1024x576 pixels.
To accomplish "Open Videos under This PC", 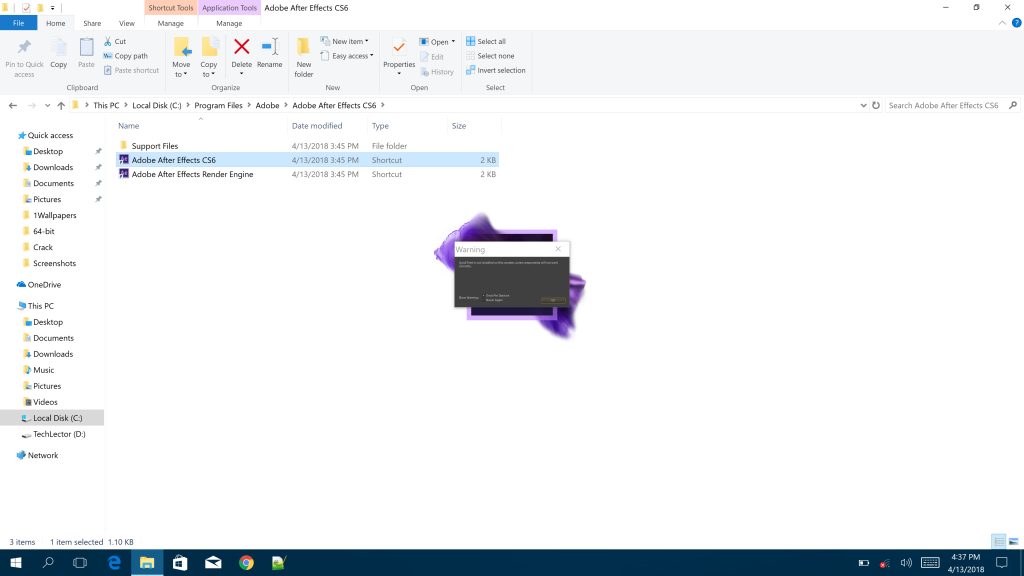I will click(45, 402).
